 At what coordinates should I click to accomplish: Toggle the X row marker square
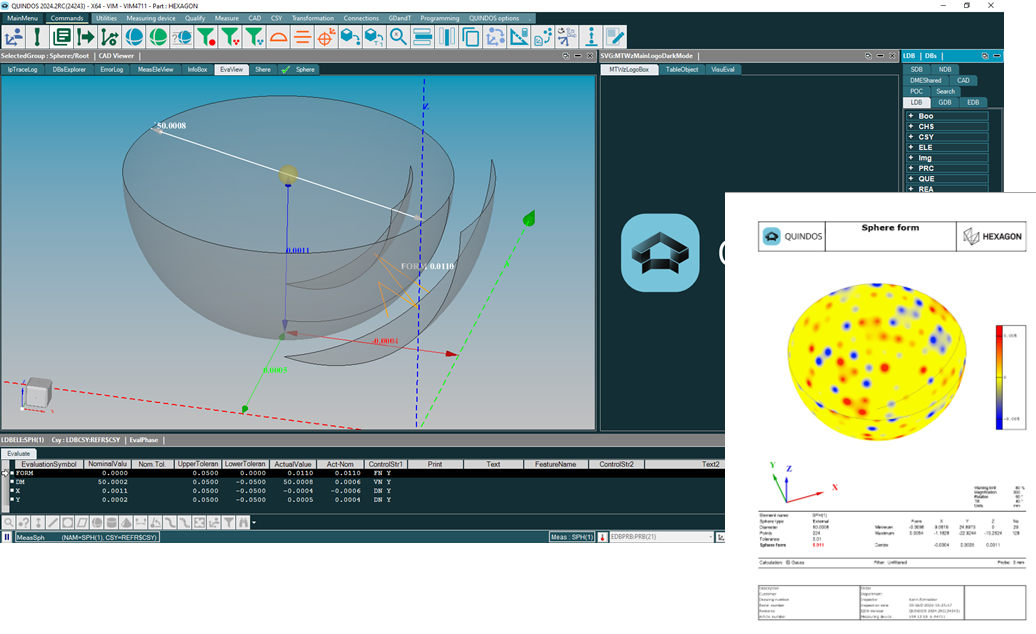pyautogui.click(x=12, y=491)
